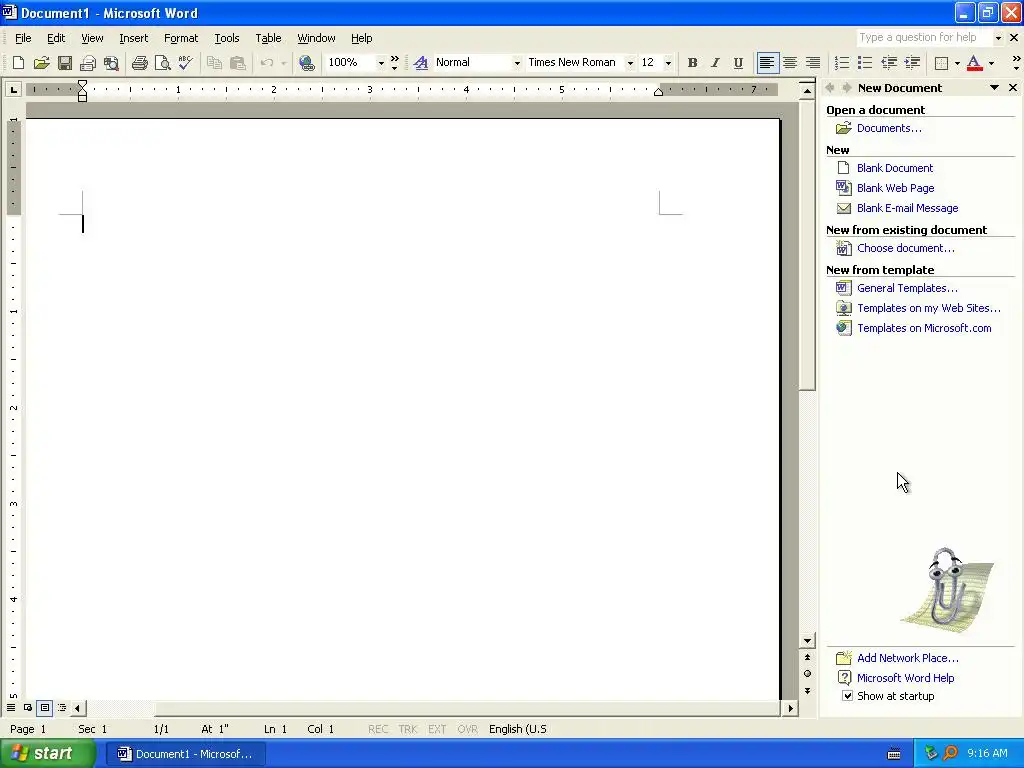Image resolution: width=1024 pixels, height=768 pixels.
Task: Click the Select Browse Object circle button
Action: (x=808, y=673)
